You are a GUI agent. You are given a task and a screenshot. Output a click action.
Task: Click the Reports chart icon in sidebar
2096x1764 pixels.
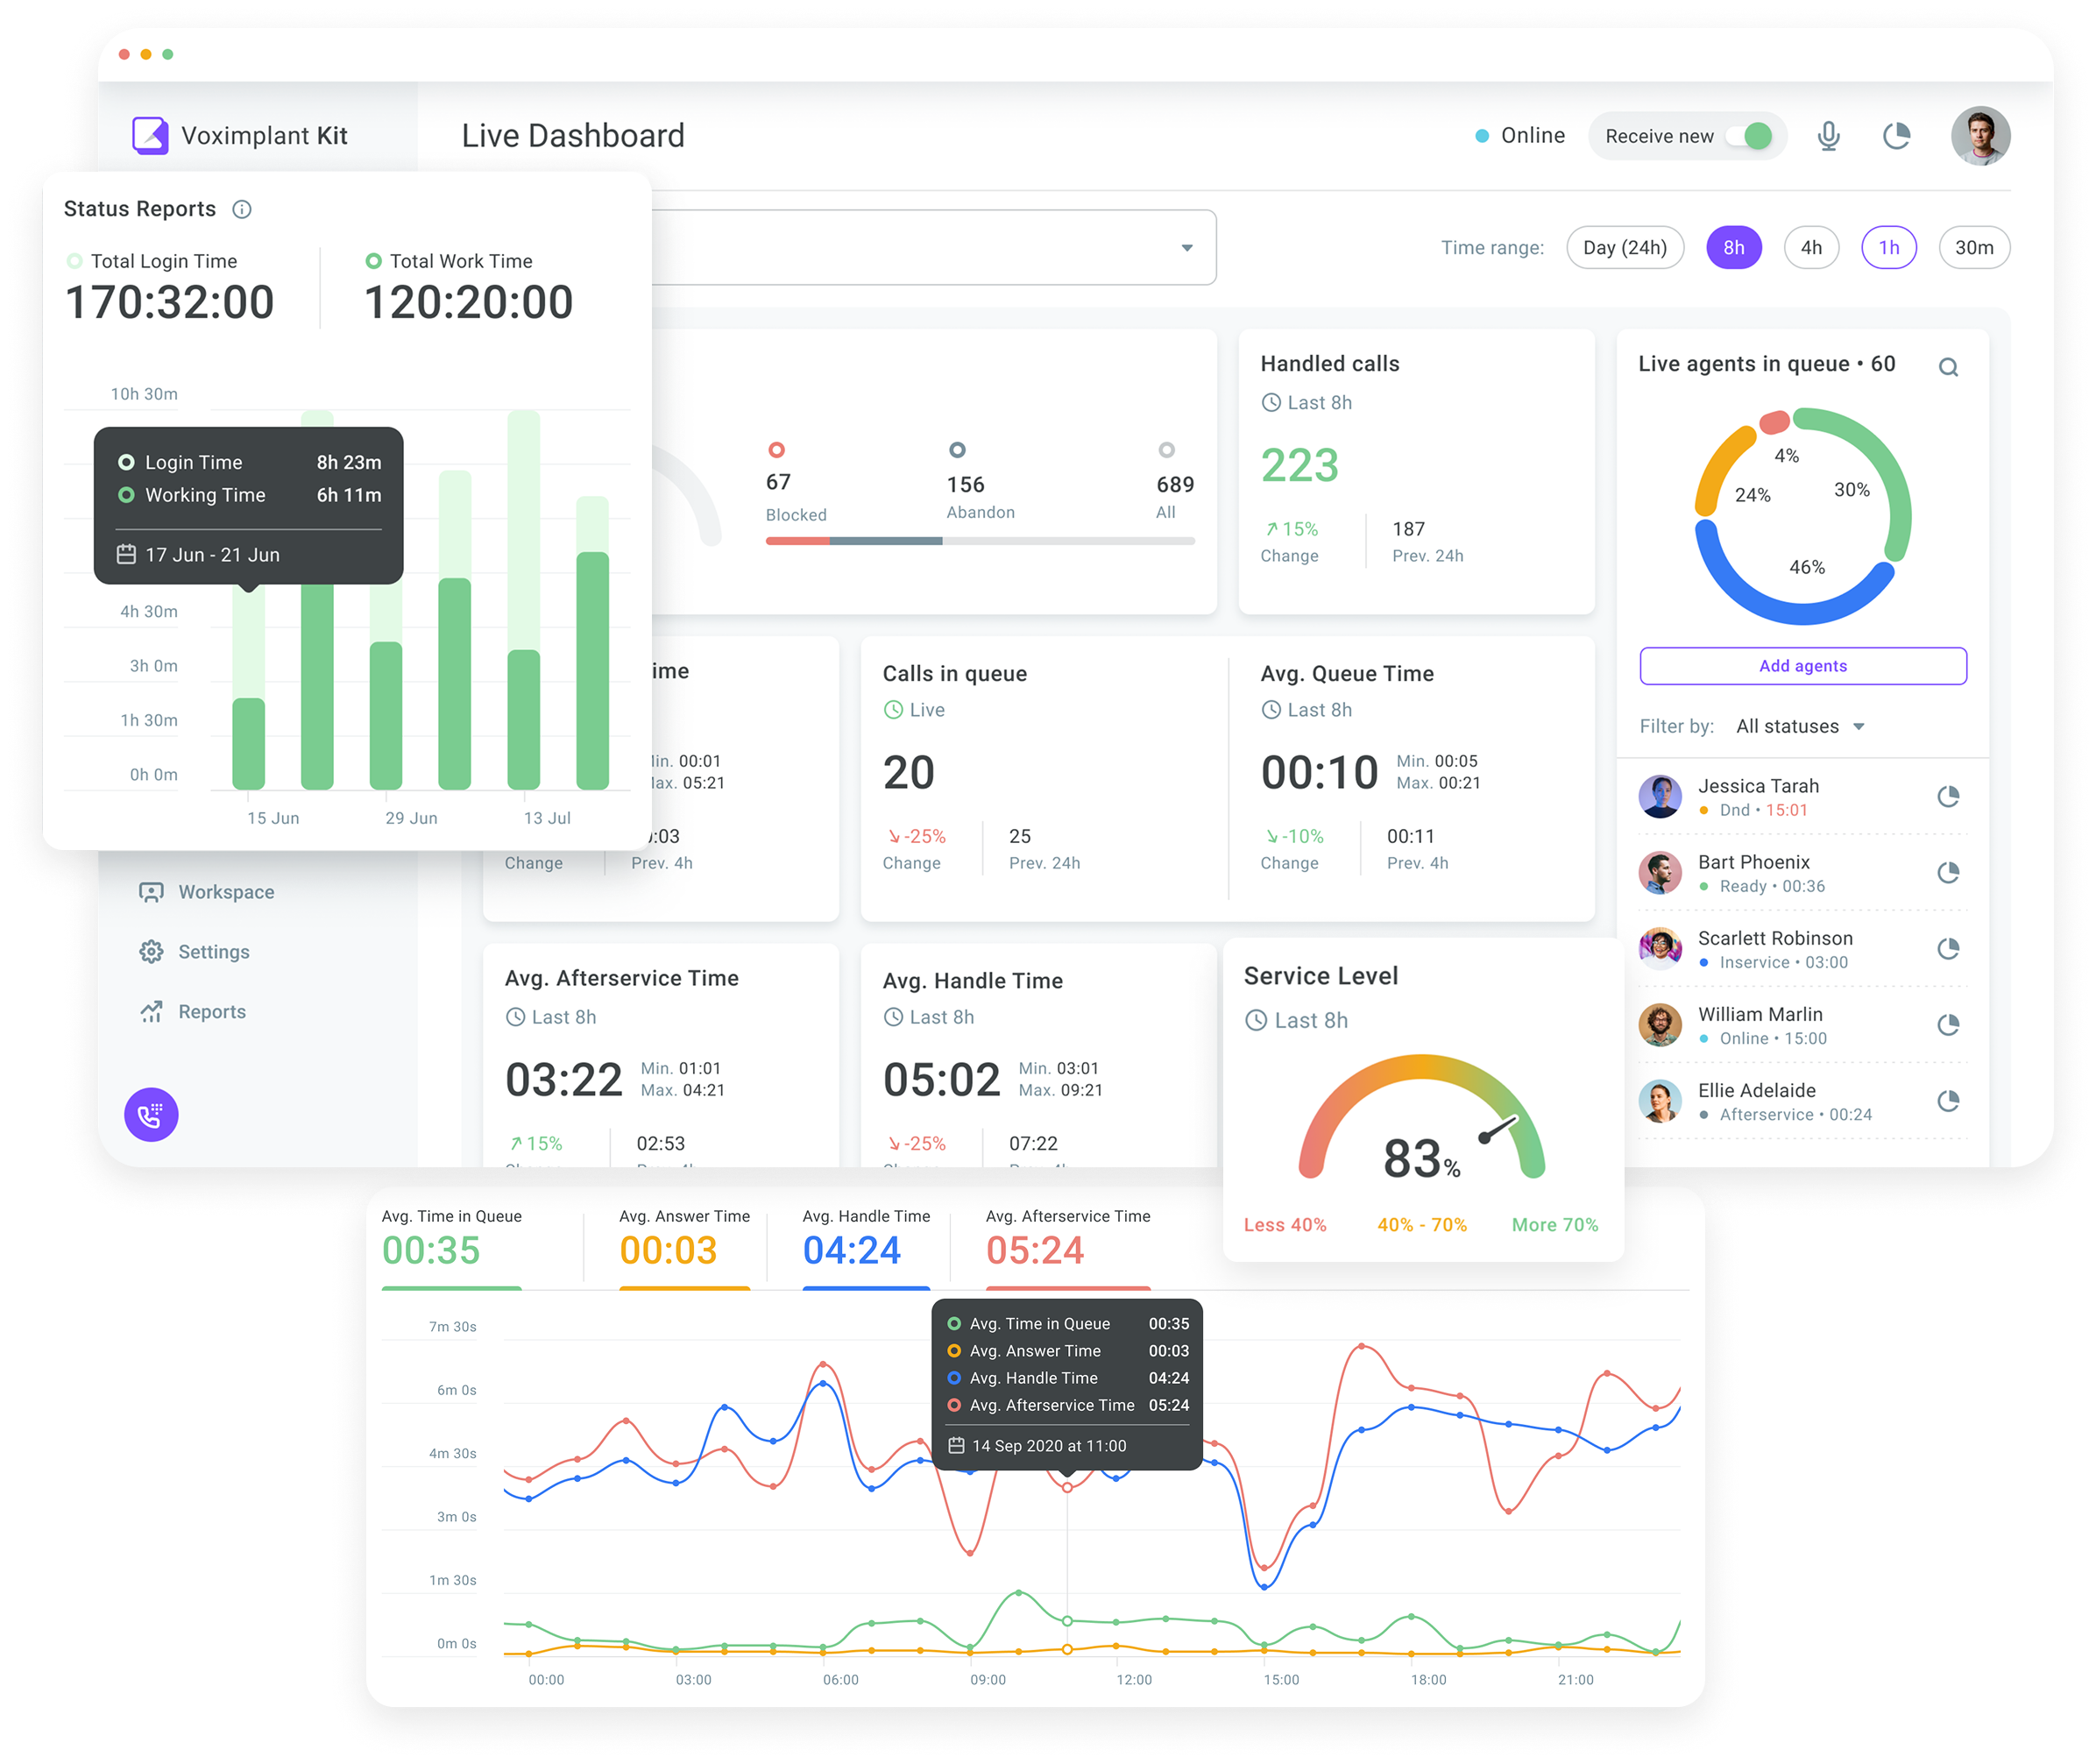tap(151, 1012)
